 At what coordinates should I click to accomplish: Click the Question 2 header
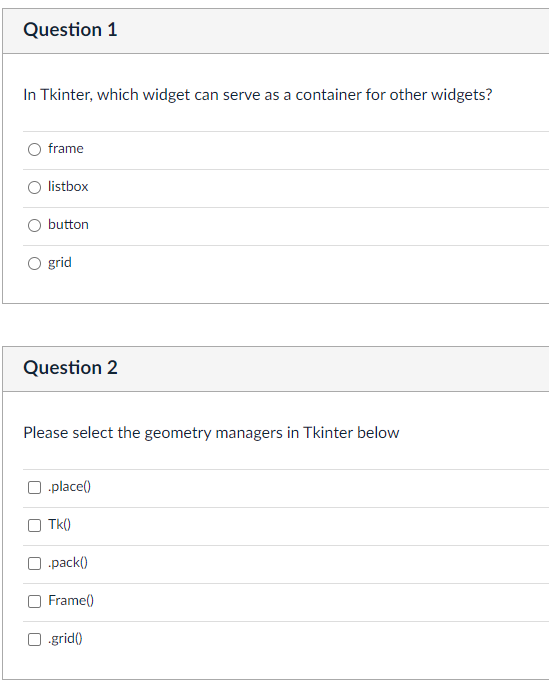[70, 367]
